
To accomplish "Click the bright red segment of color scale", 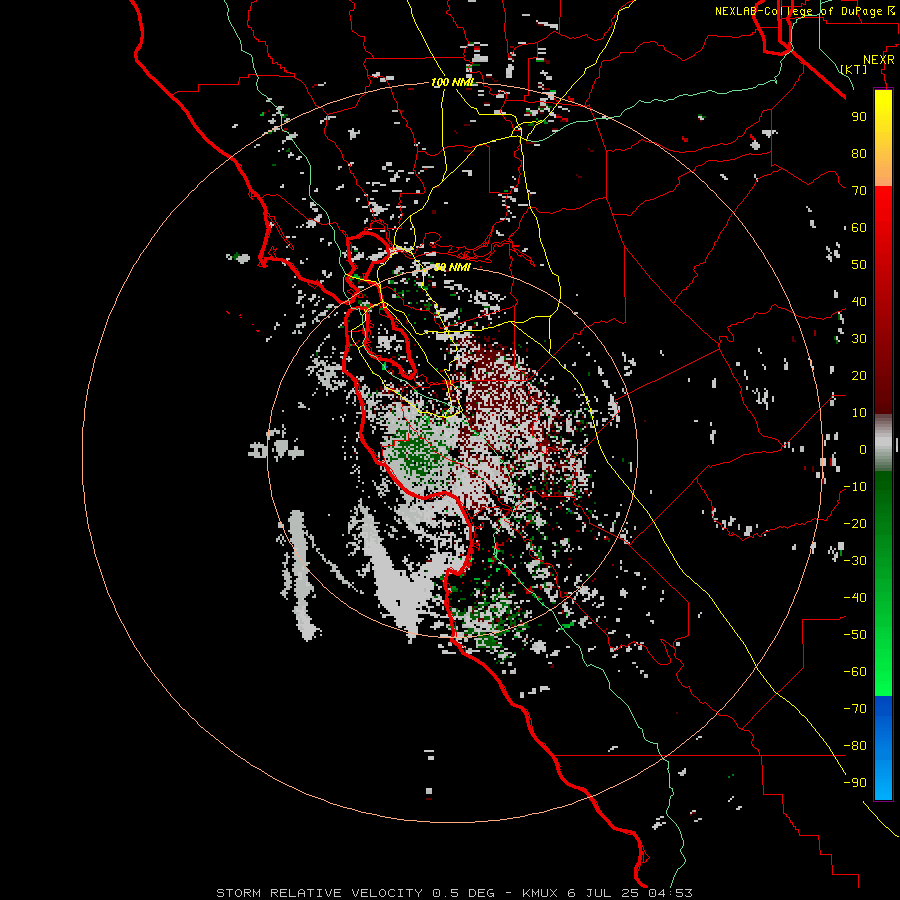I will point(883,210).
